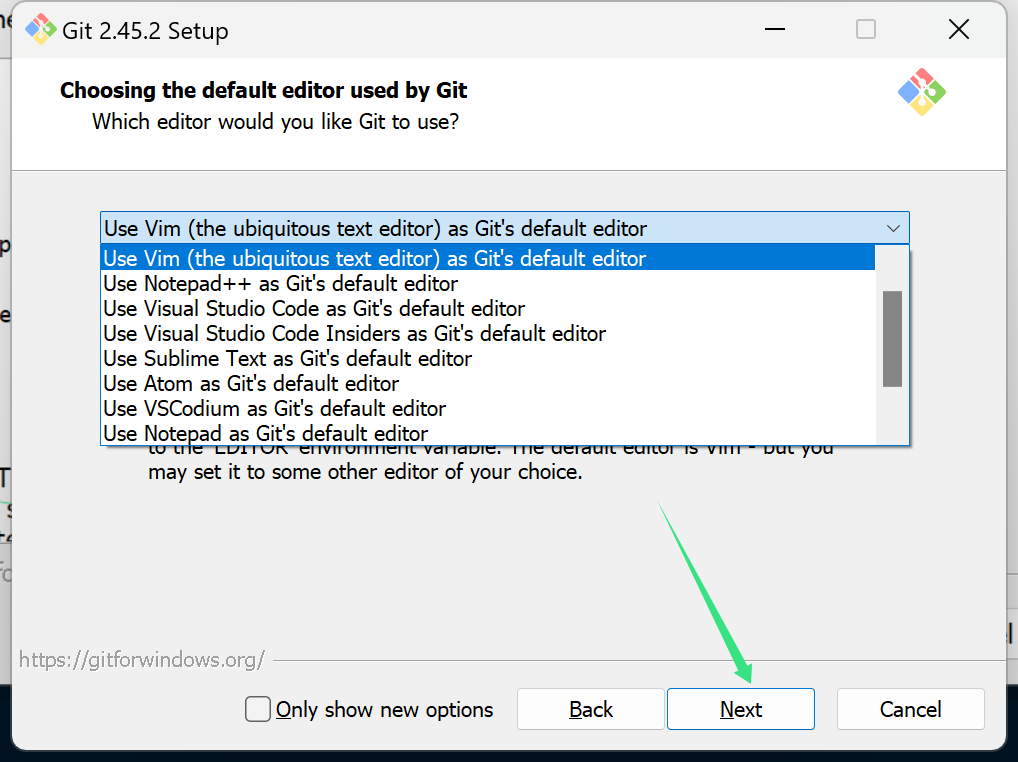Pick Visual Studio Code as default editor
Viewport: 1018px width, 762px height.
[x=314, y=309]
